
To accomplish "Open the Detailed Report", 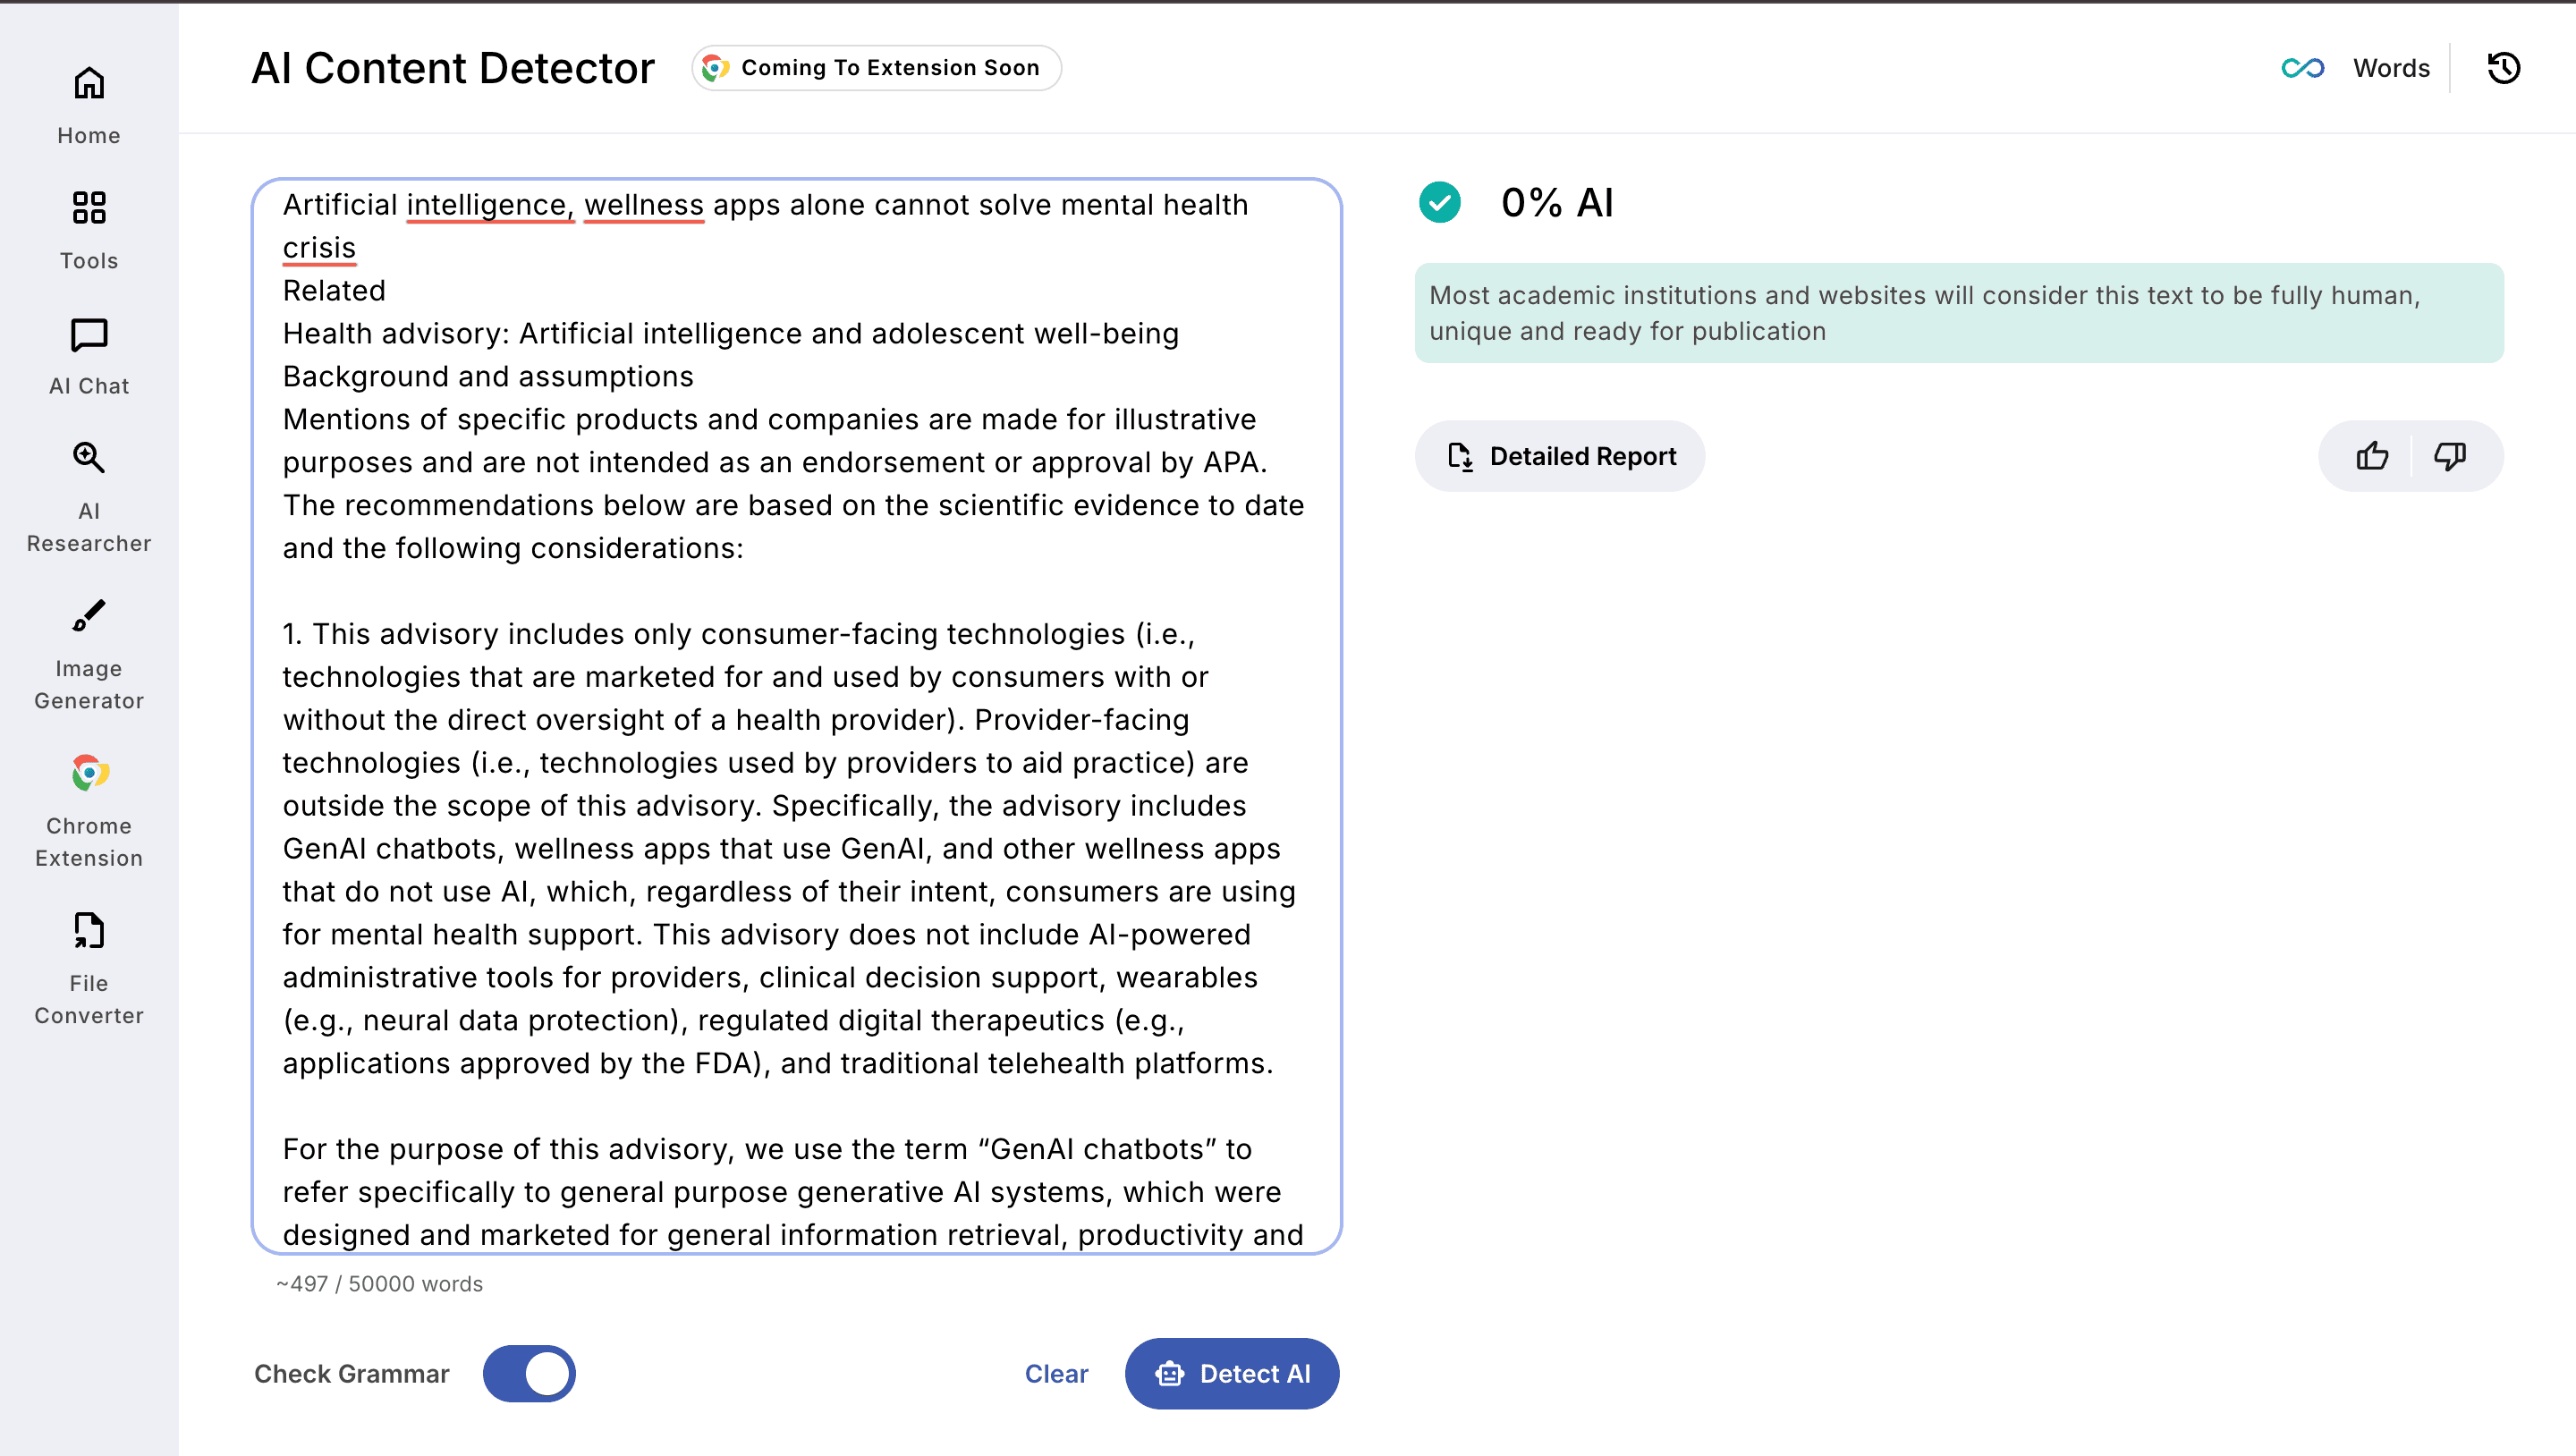I will coord(1560,456).
